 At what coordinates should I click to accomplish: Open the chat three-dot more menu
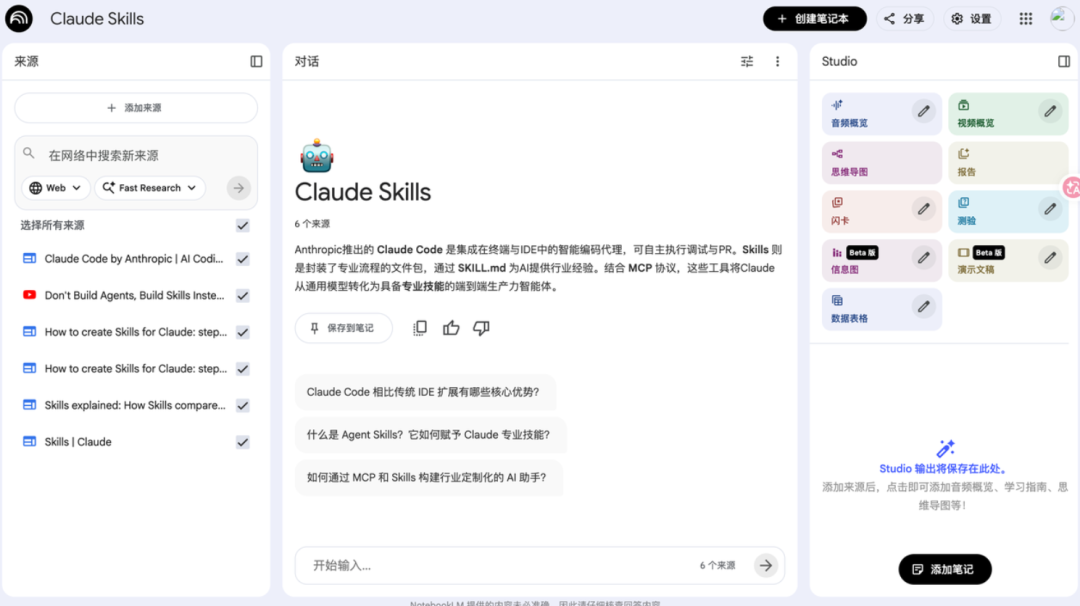tap(777, 61)
